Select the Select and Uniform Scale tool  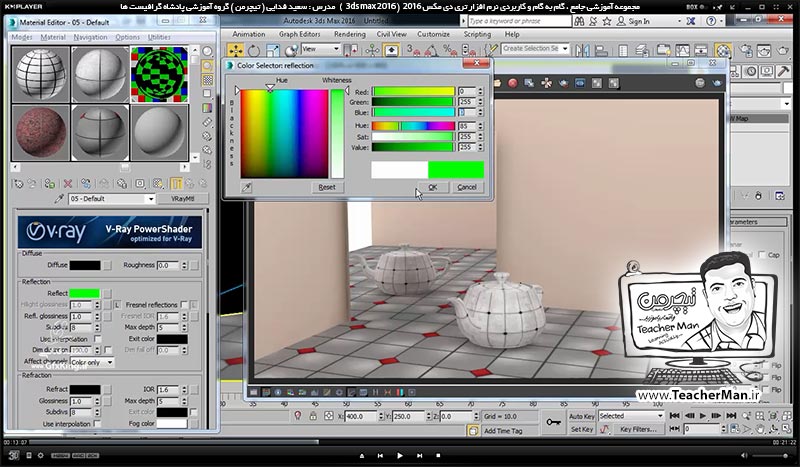[272, 50]
